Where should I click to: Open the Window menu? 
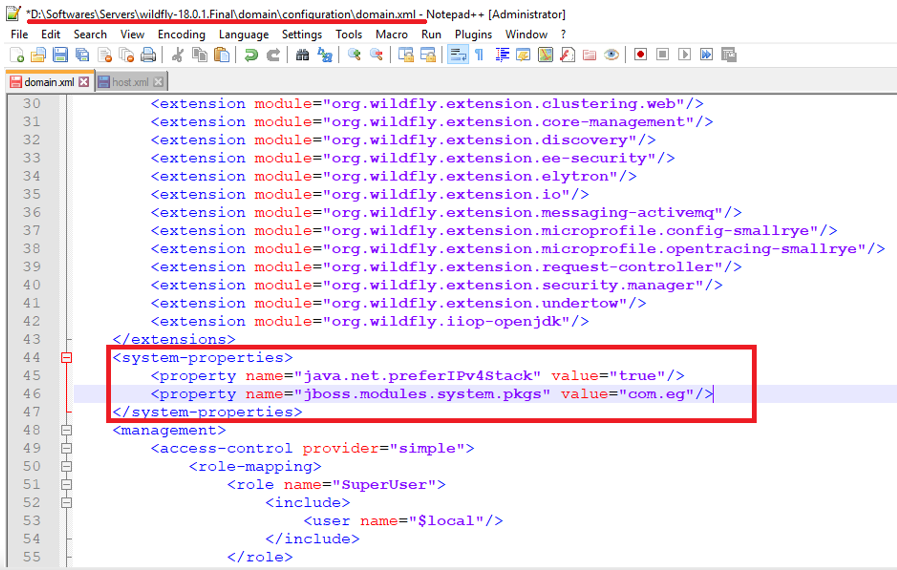(526, 34)
